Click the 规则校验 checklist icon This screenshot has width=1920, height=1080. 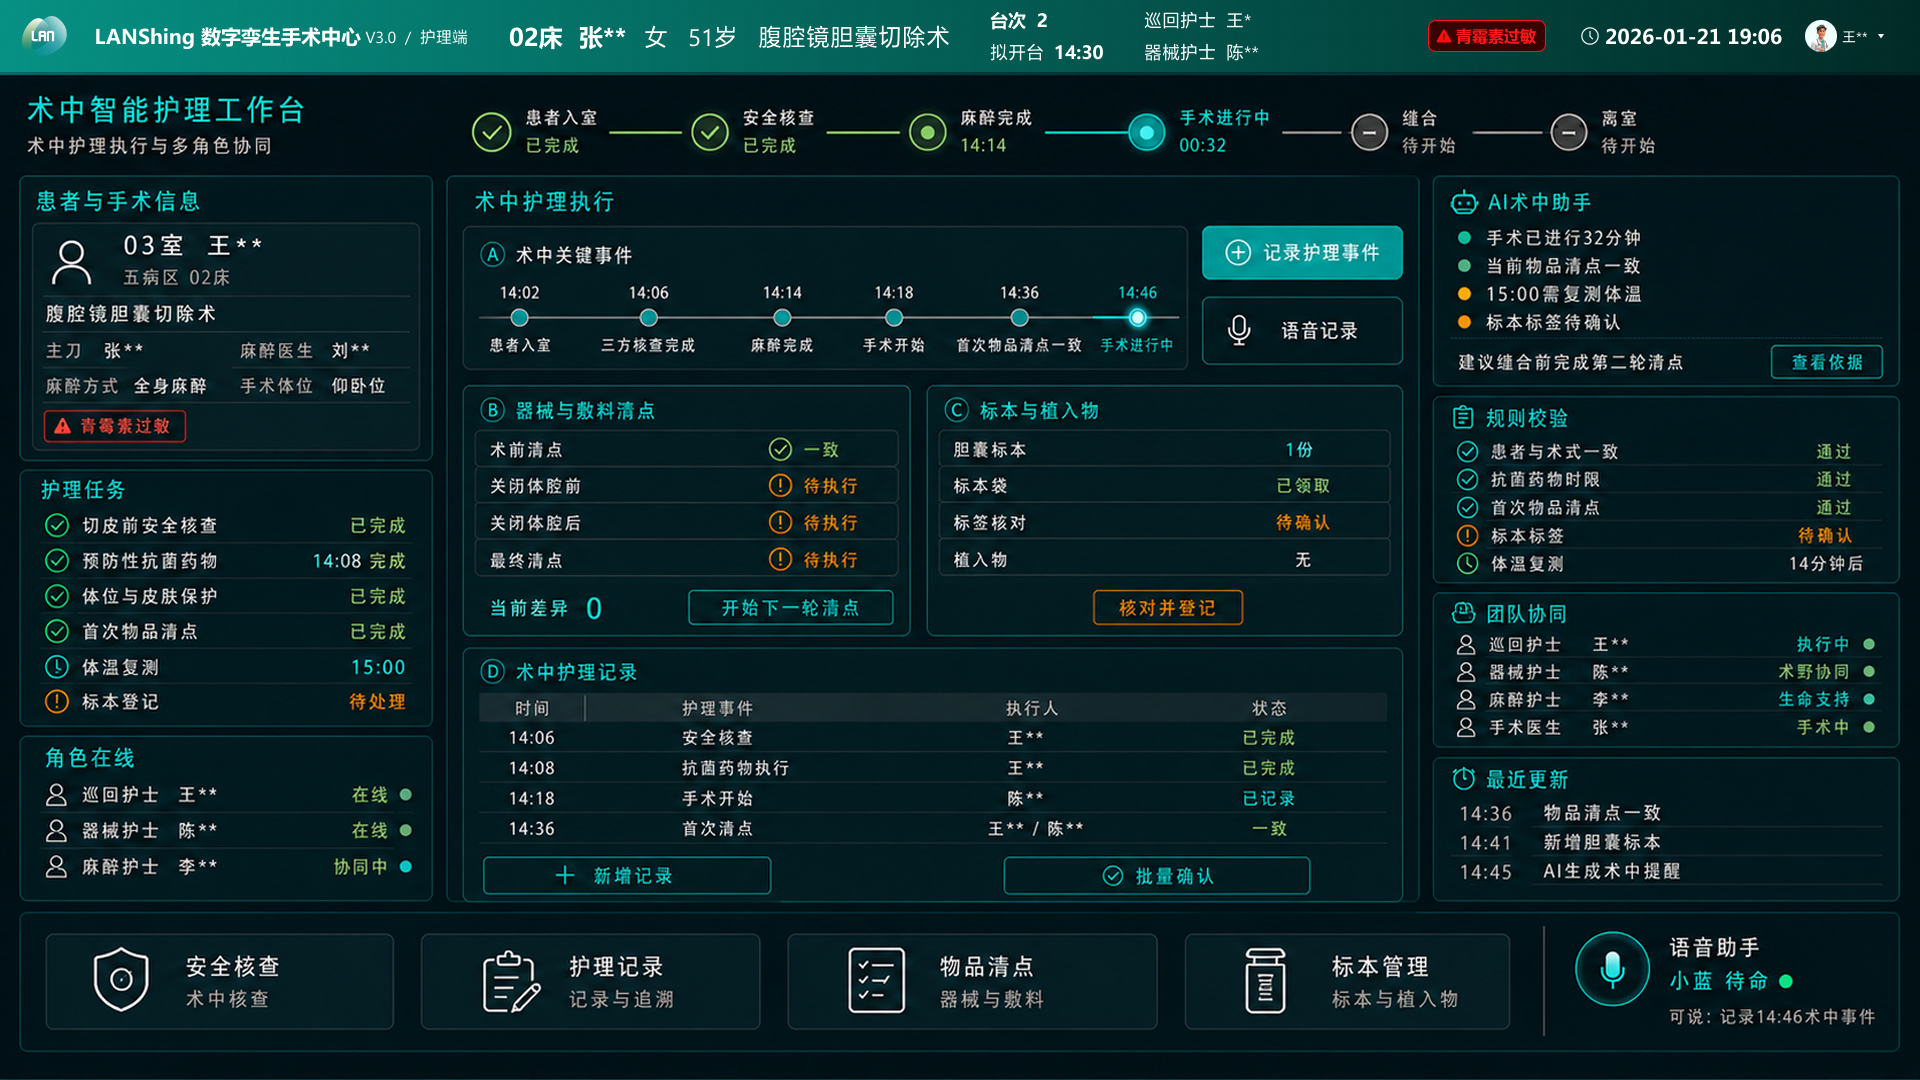click(1463, 418)
